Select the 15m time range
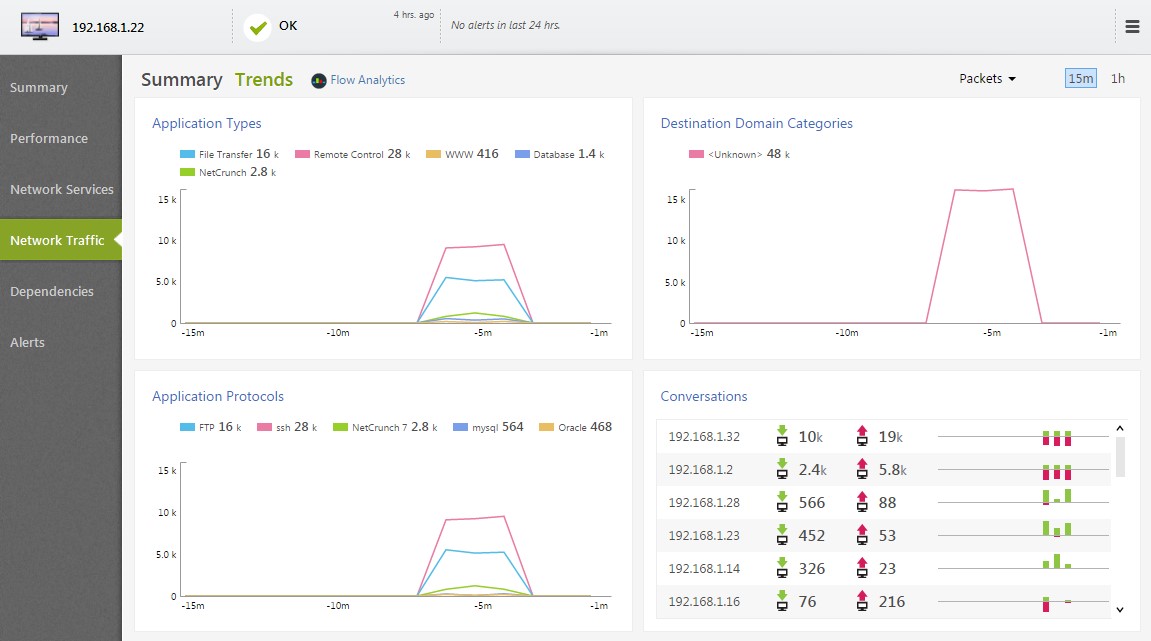Screen dimensions: 1151x641 tap(1080, 78)
